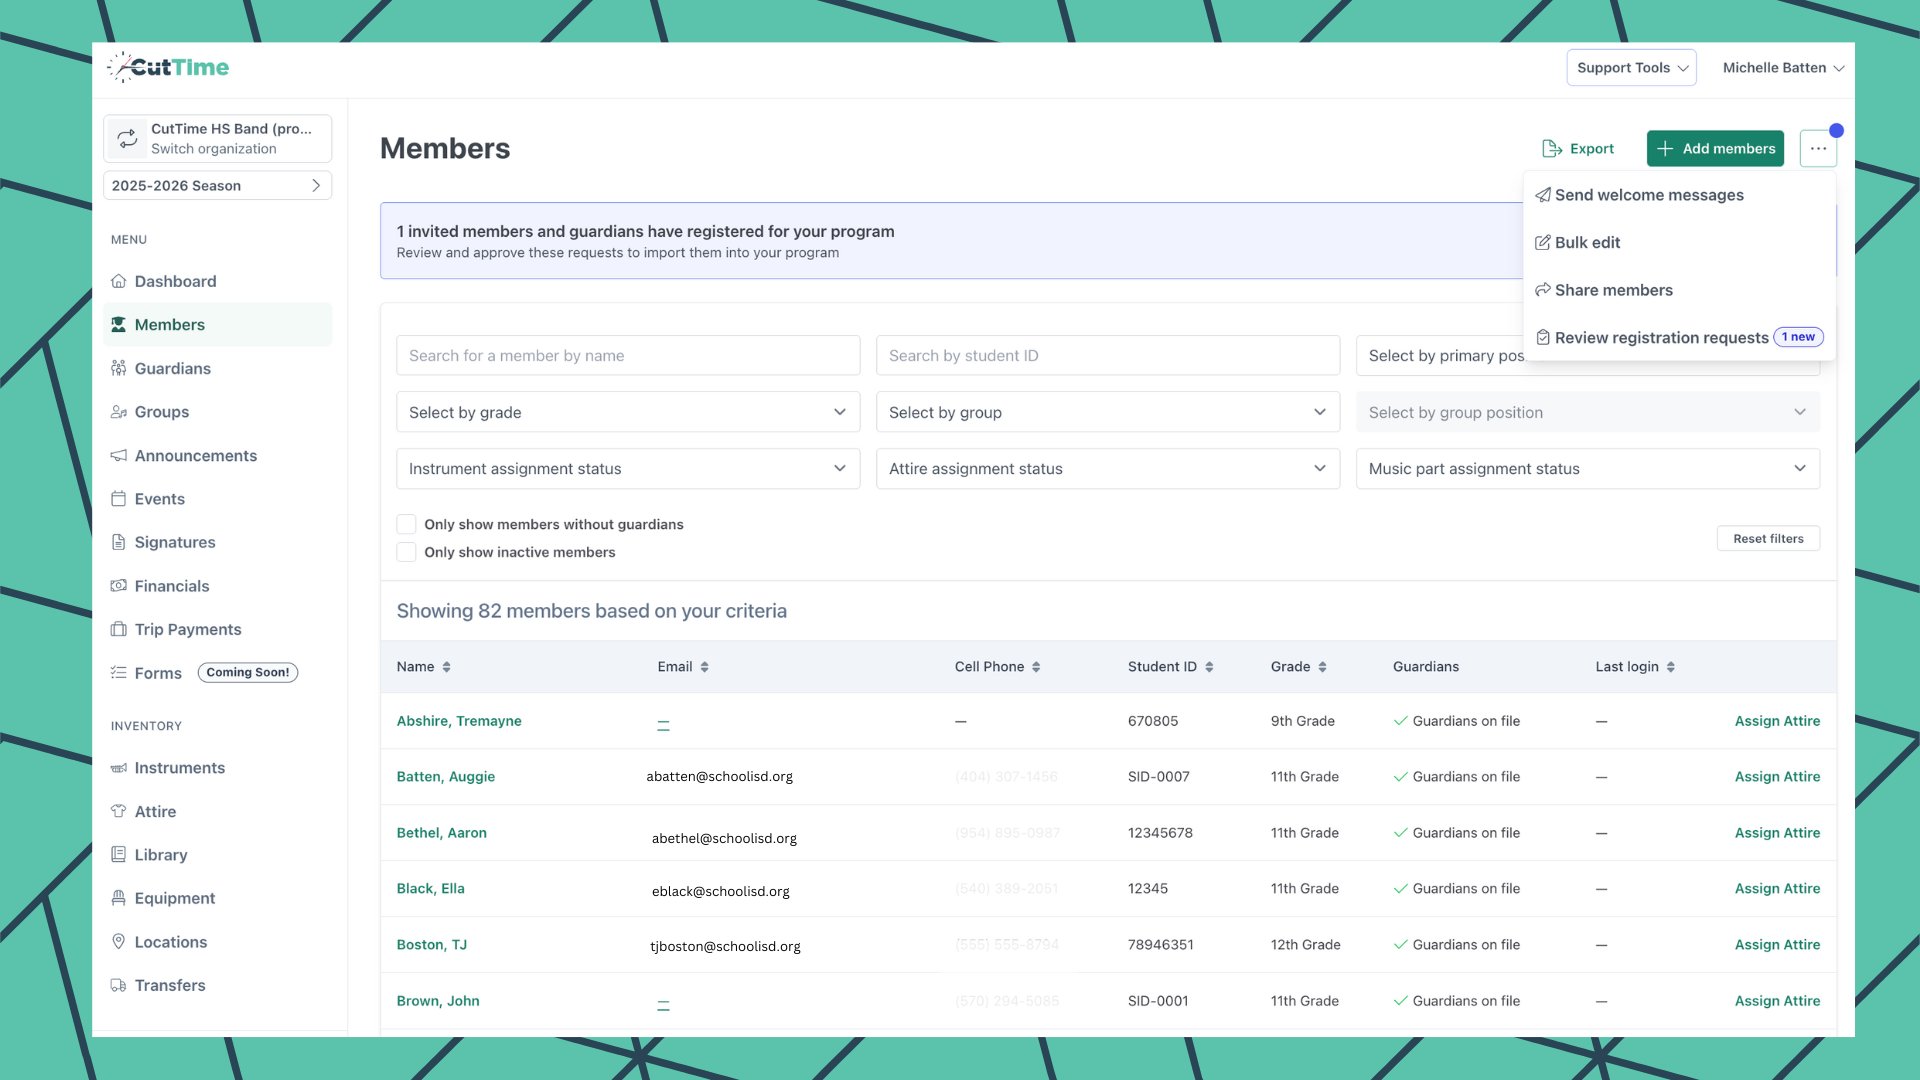1920x1080 pixels.
Task: Open the three-dot more options menu
Action: click(1818, 148)
